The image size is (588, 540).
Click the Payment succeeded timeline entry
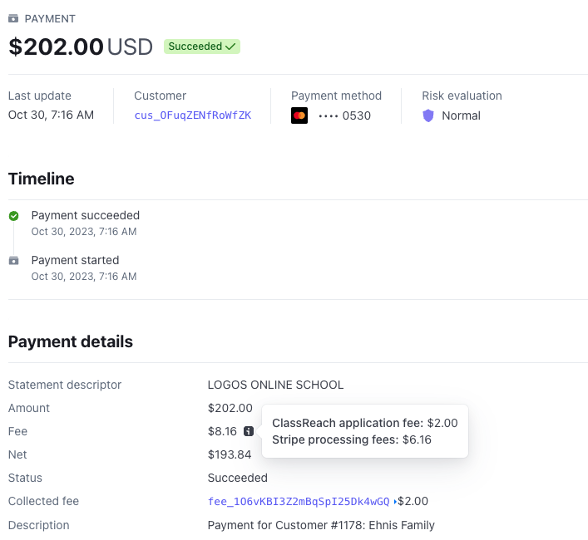[x=85, y=223]
